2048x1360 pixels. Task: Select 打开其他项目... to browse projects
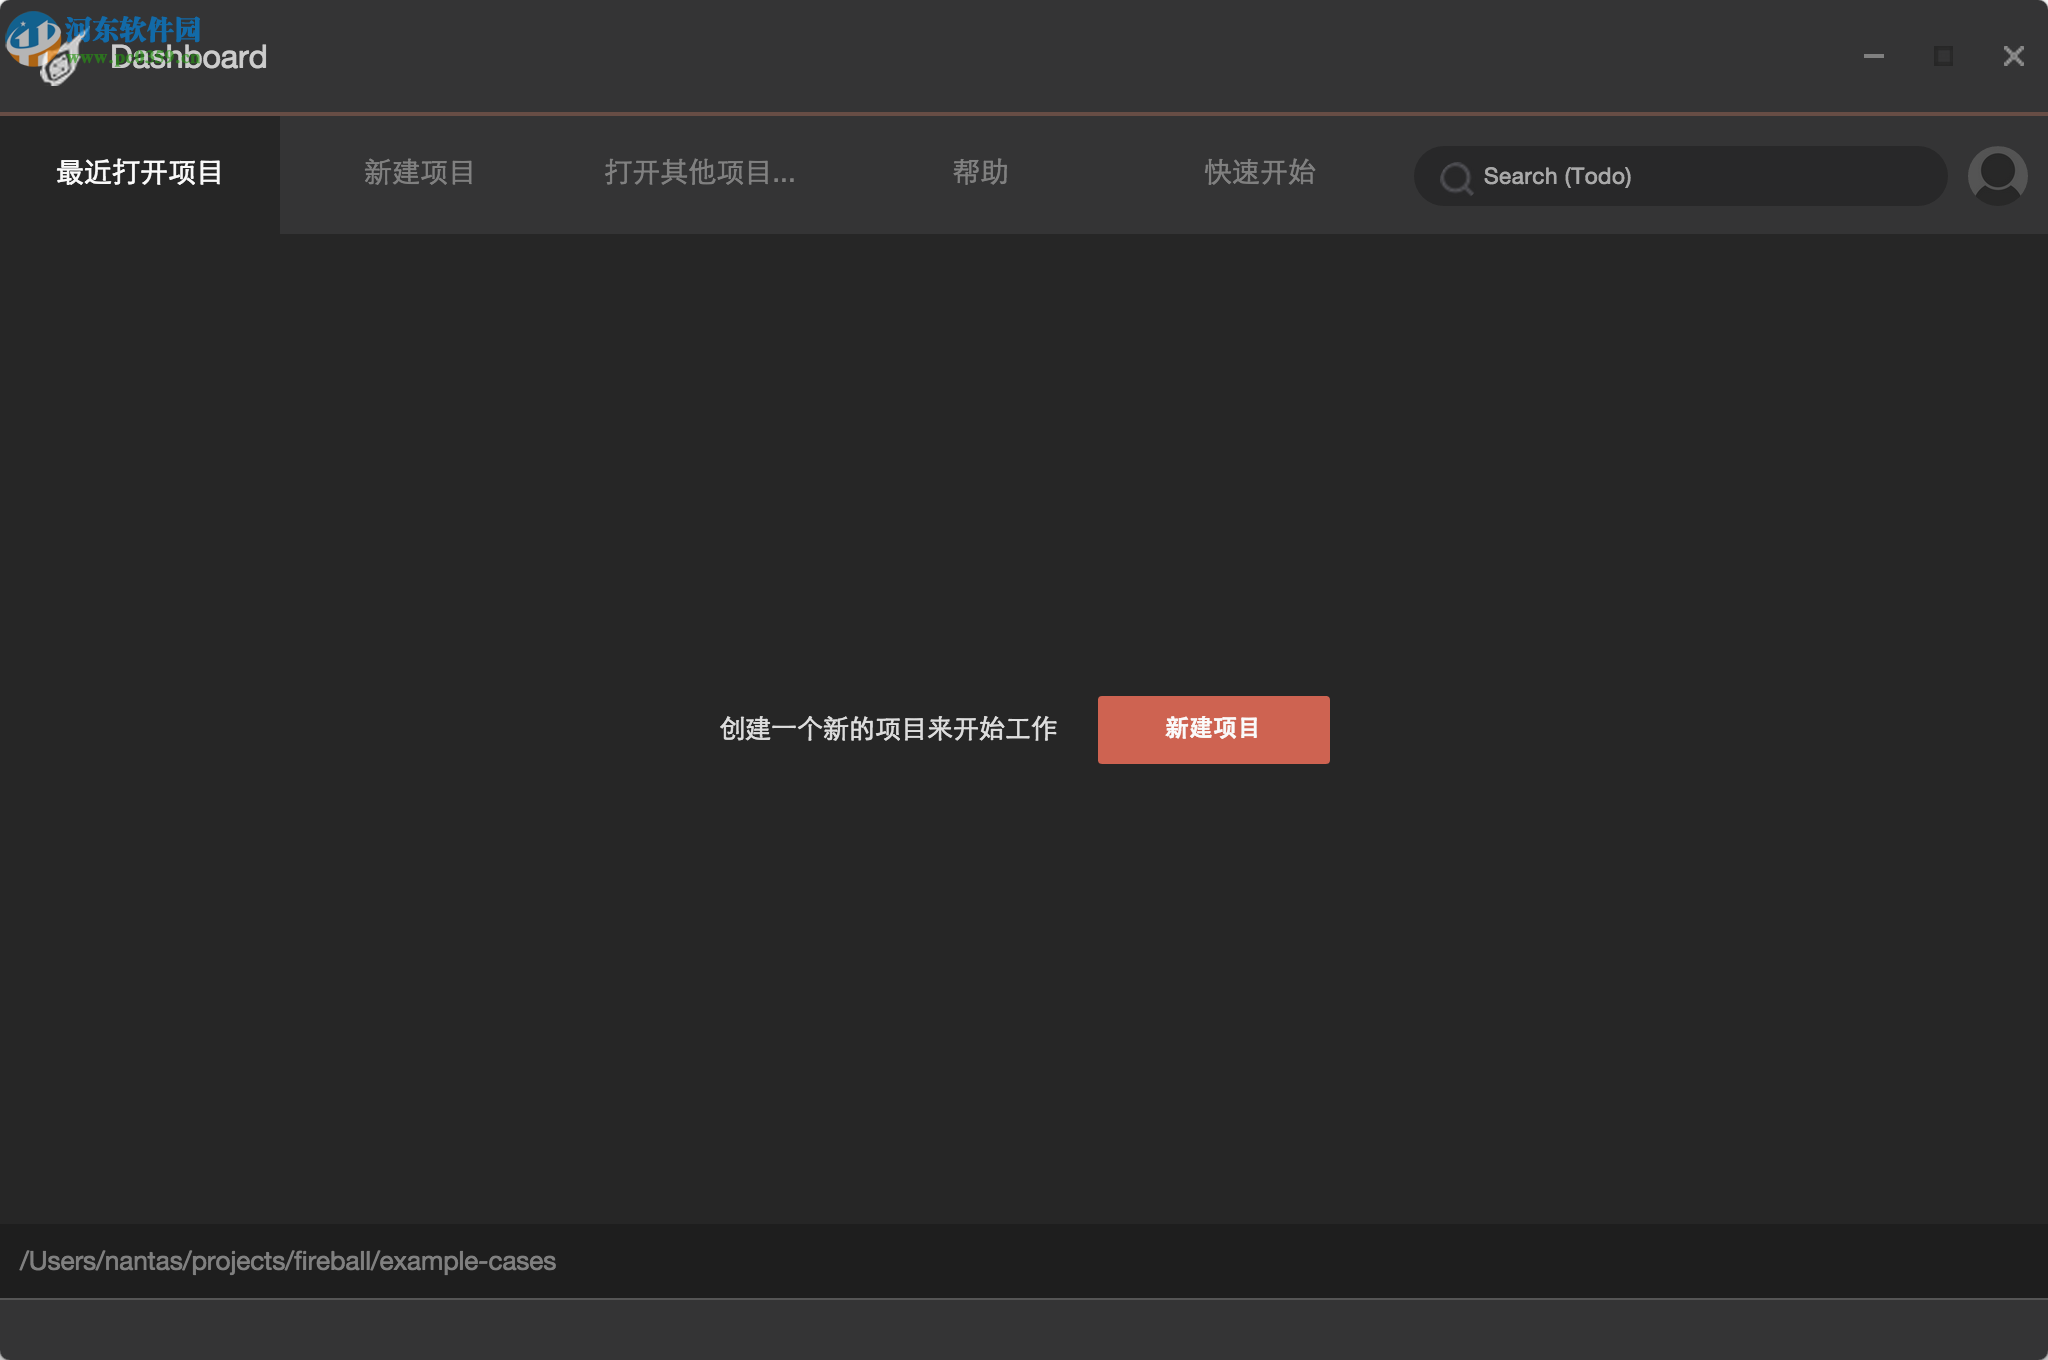[700, 172]
